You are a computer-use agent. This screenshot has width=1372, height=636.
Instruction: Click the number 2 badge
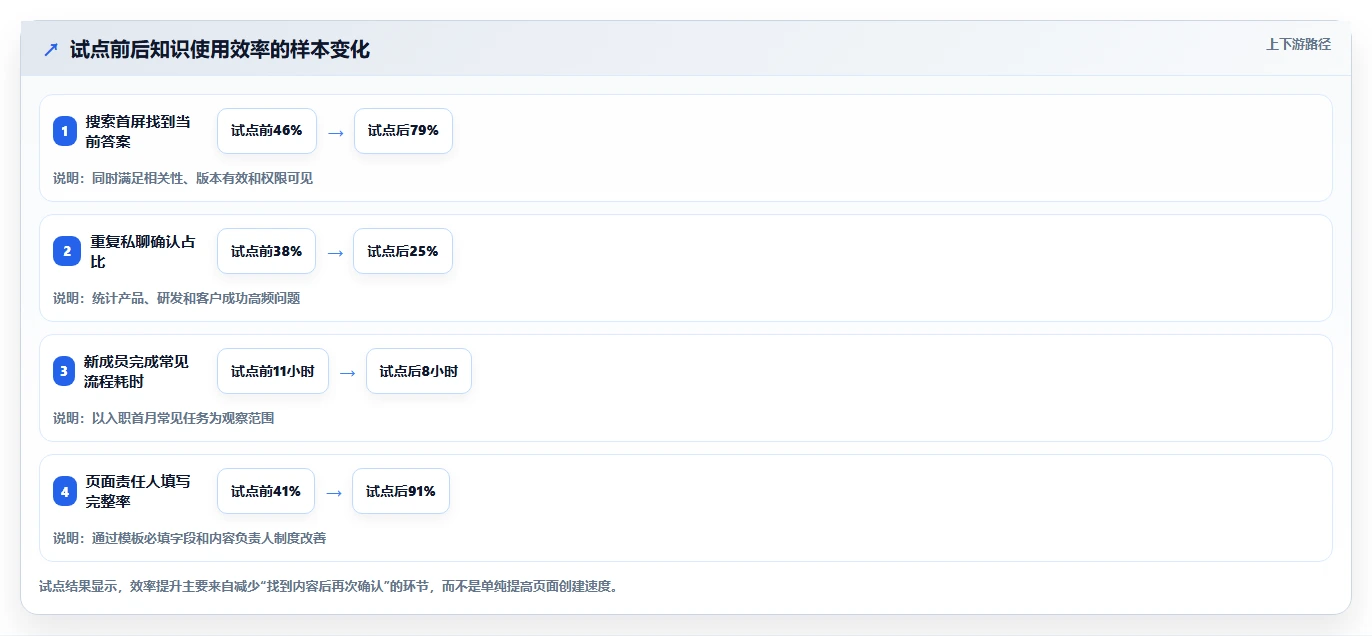tap(65, 251)
